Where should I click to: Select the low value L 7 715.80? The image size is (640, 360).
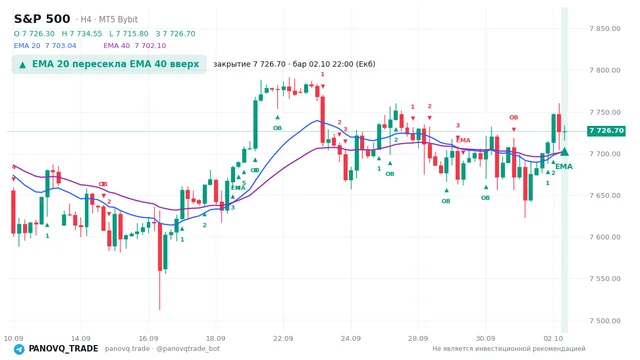(x=129, y=33)
